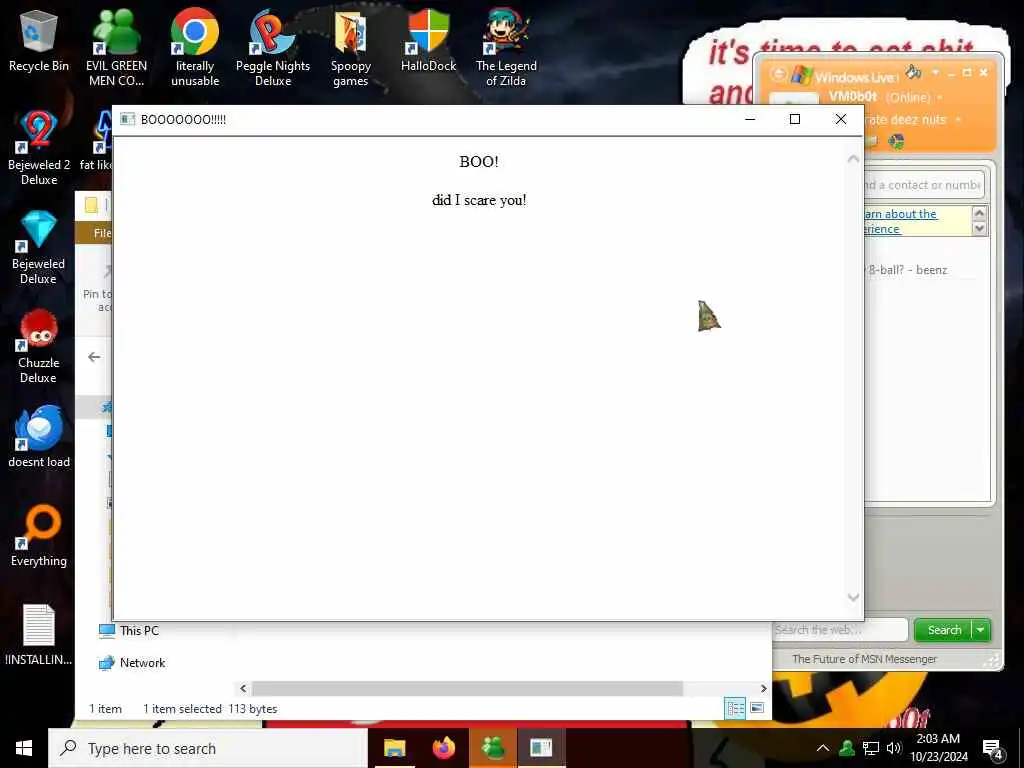Open the Recycle Bin desktop icon
This screenshot has width=1024, height=768.
39,40
